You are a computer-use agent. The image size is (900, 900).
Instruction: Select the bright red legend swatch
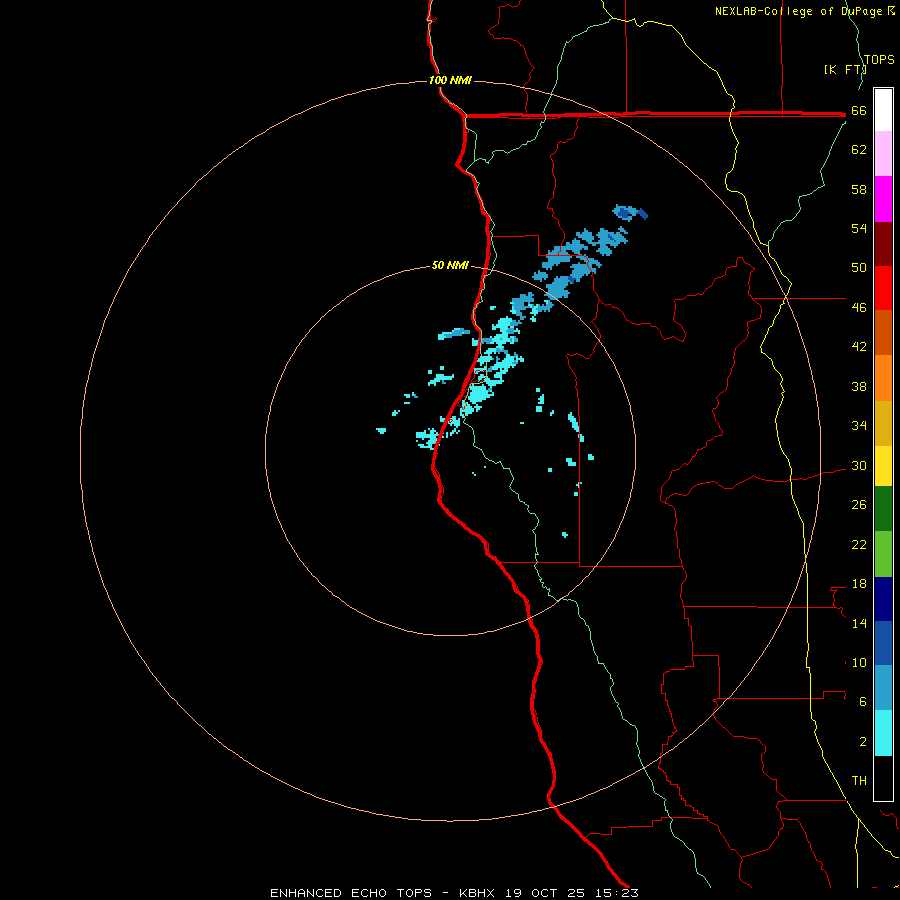[883, 288]
